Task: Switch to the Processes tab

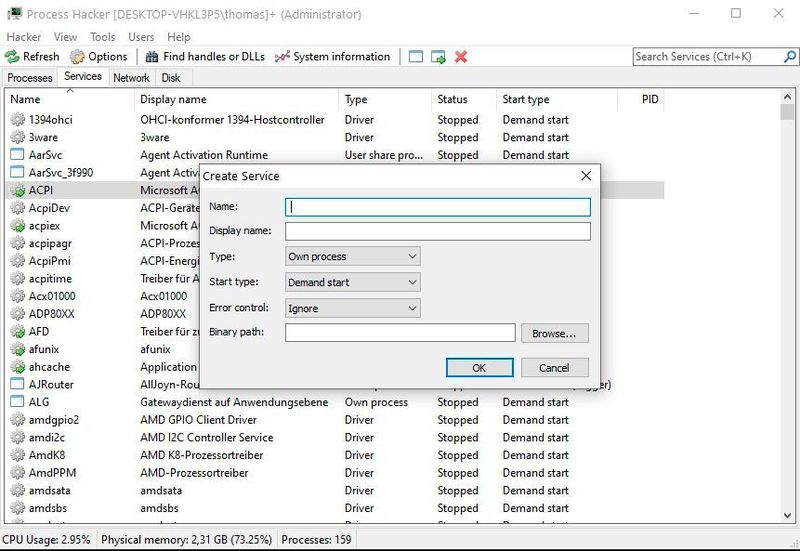Action: (30, 78)
